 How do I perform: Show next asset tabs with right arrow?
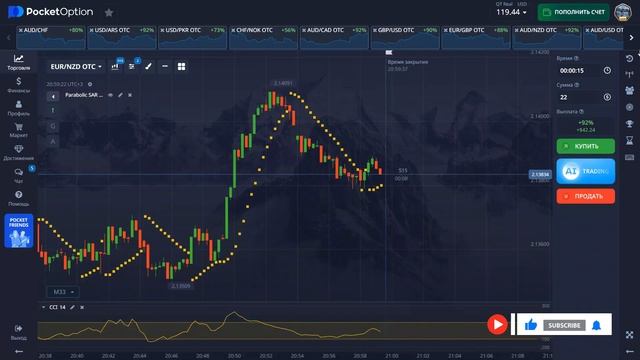[x=631, y=38]
